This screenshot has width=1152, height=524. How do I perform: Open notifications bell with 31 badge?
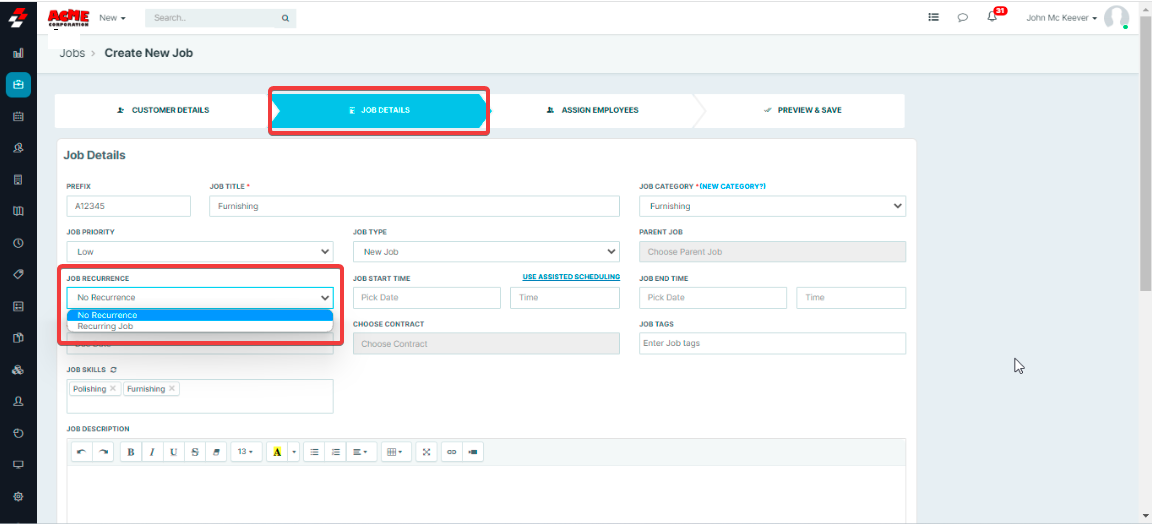(993, 17)
